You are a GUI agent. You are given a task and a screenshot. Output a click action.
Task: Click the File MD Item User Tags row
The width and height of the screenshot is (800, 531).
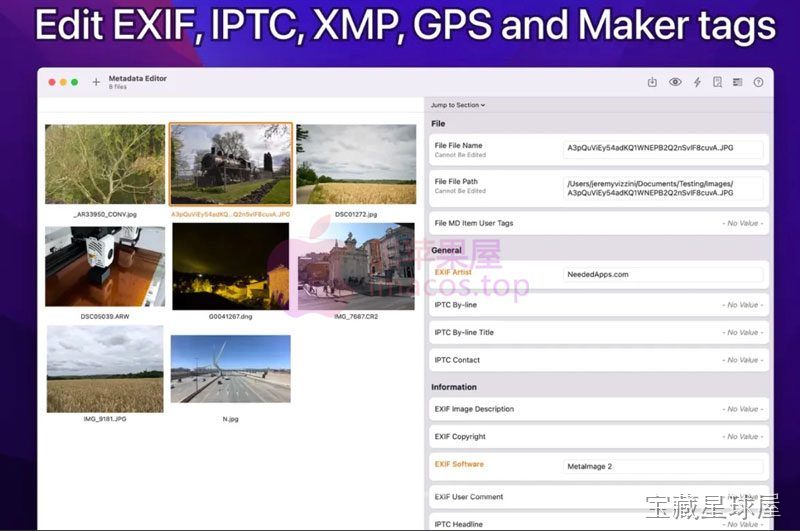[599, 223]
